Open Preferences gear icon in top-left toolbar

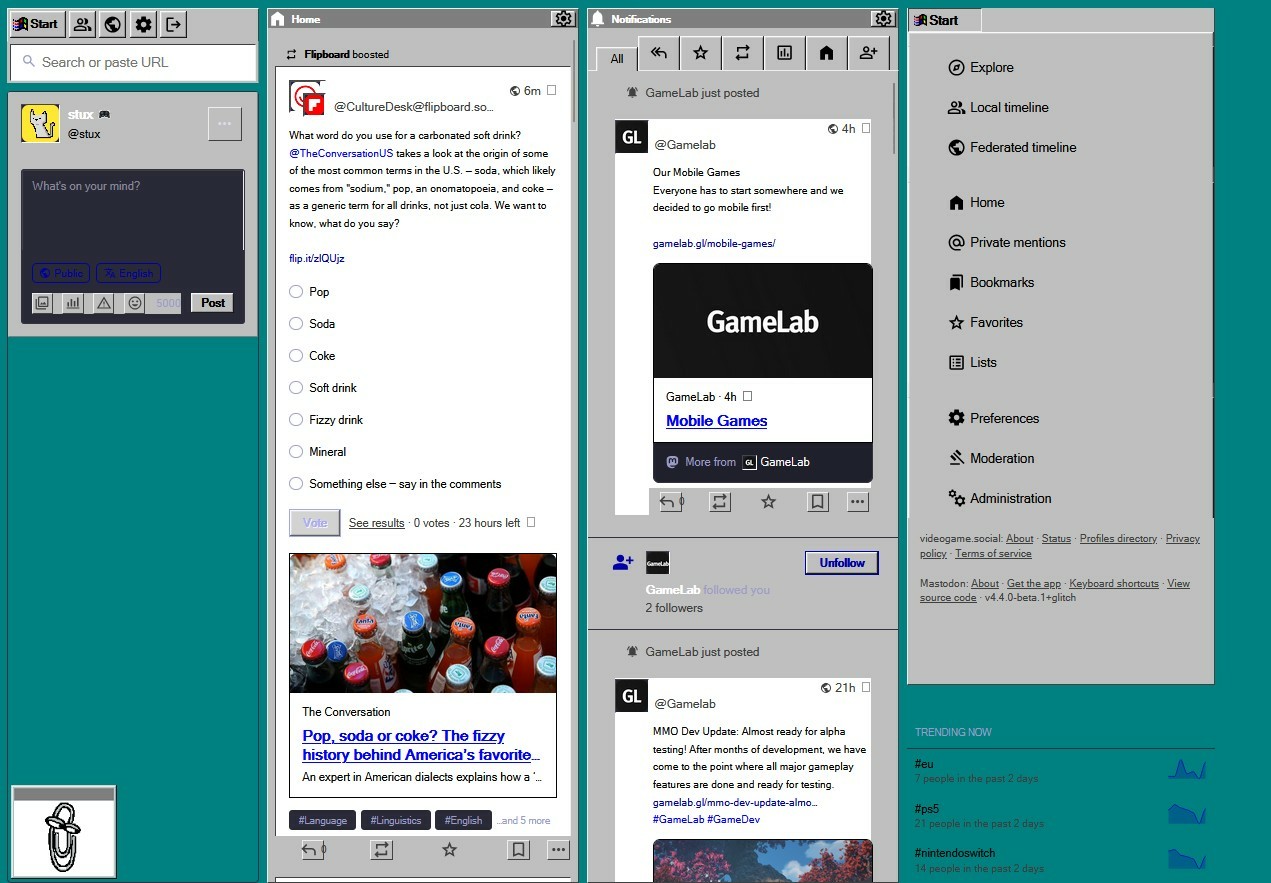pos(144,24)
